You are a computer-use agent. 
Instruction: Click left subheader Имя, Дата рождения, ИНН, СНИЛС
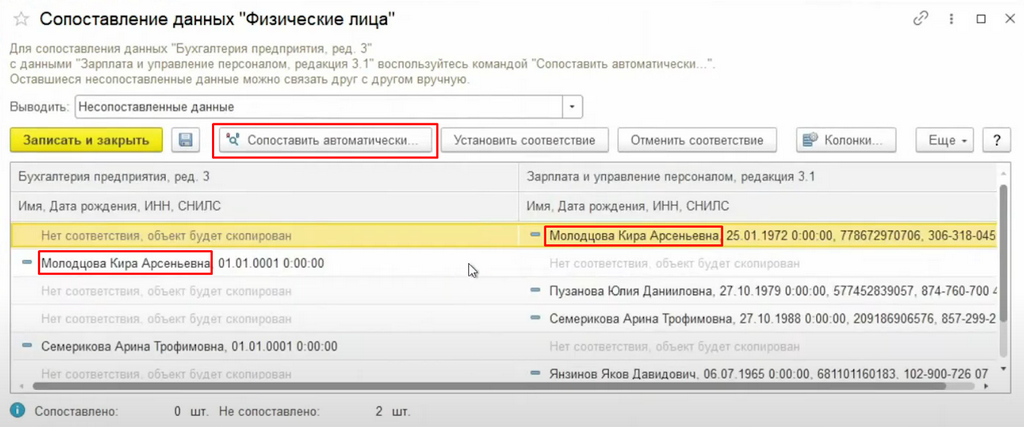click(x=265, y=206)
